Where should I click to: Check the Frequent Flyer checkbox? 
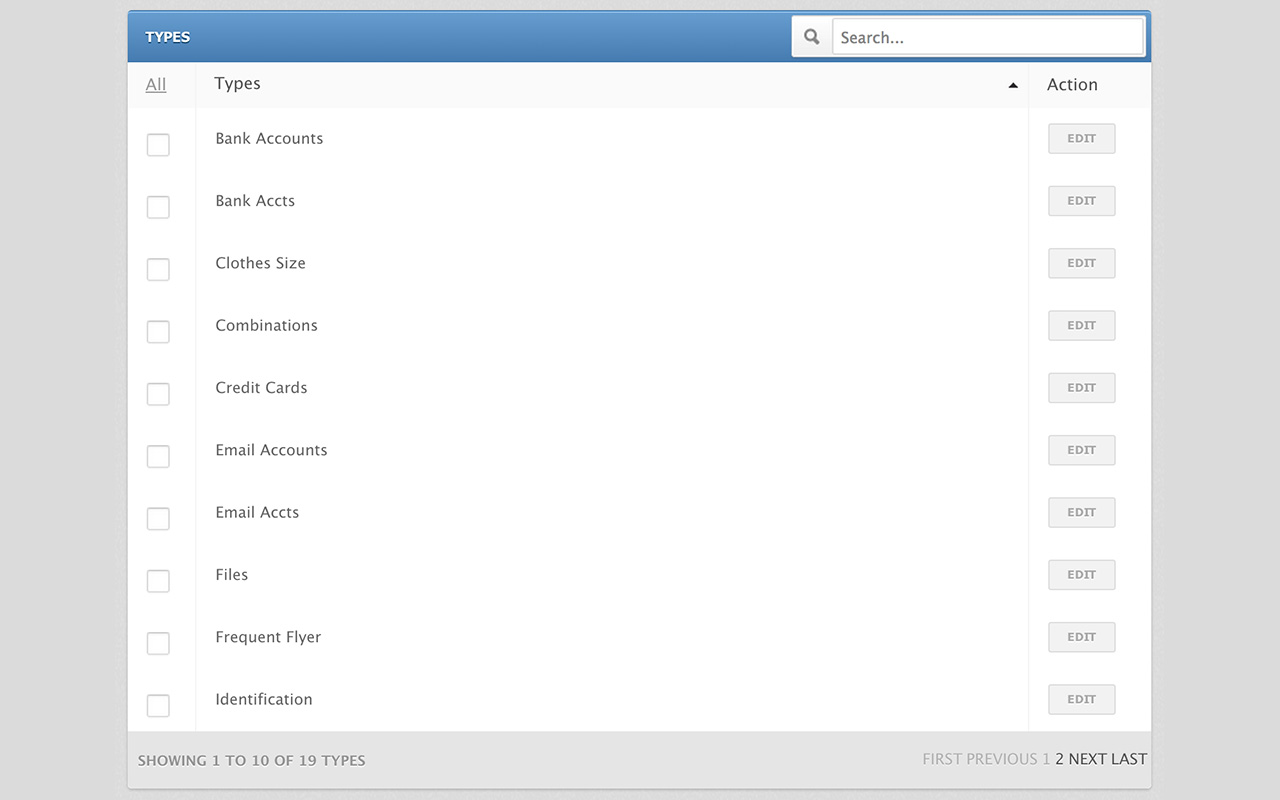(158, 643)
